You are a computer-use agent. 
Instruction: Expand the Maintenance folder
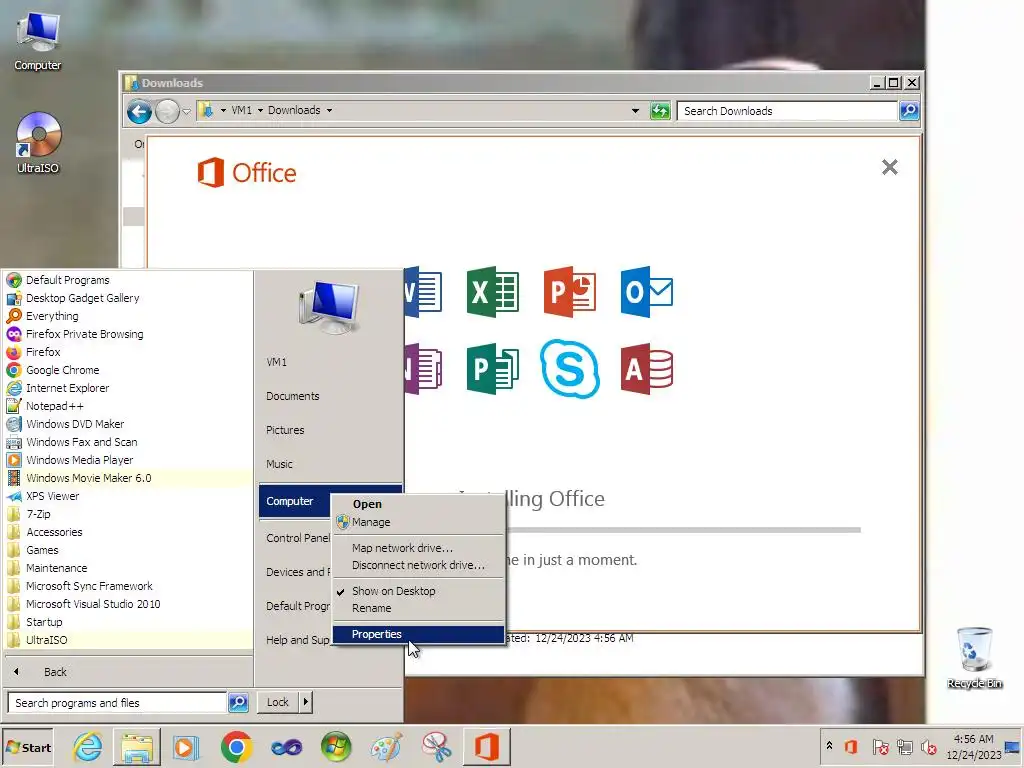tap(56, 568)
